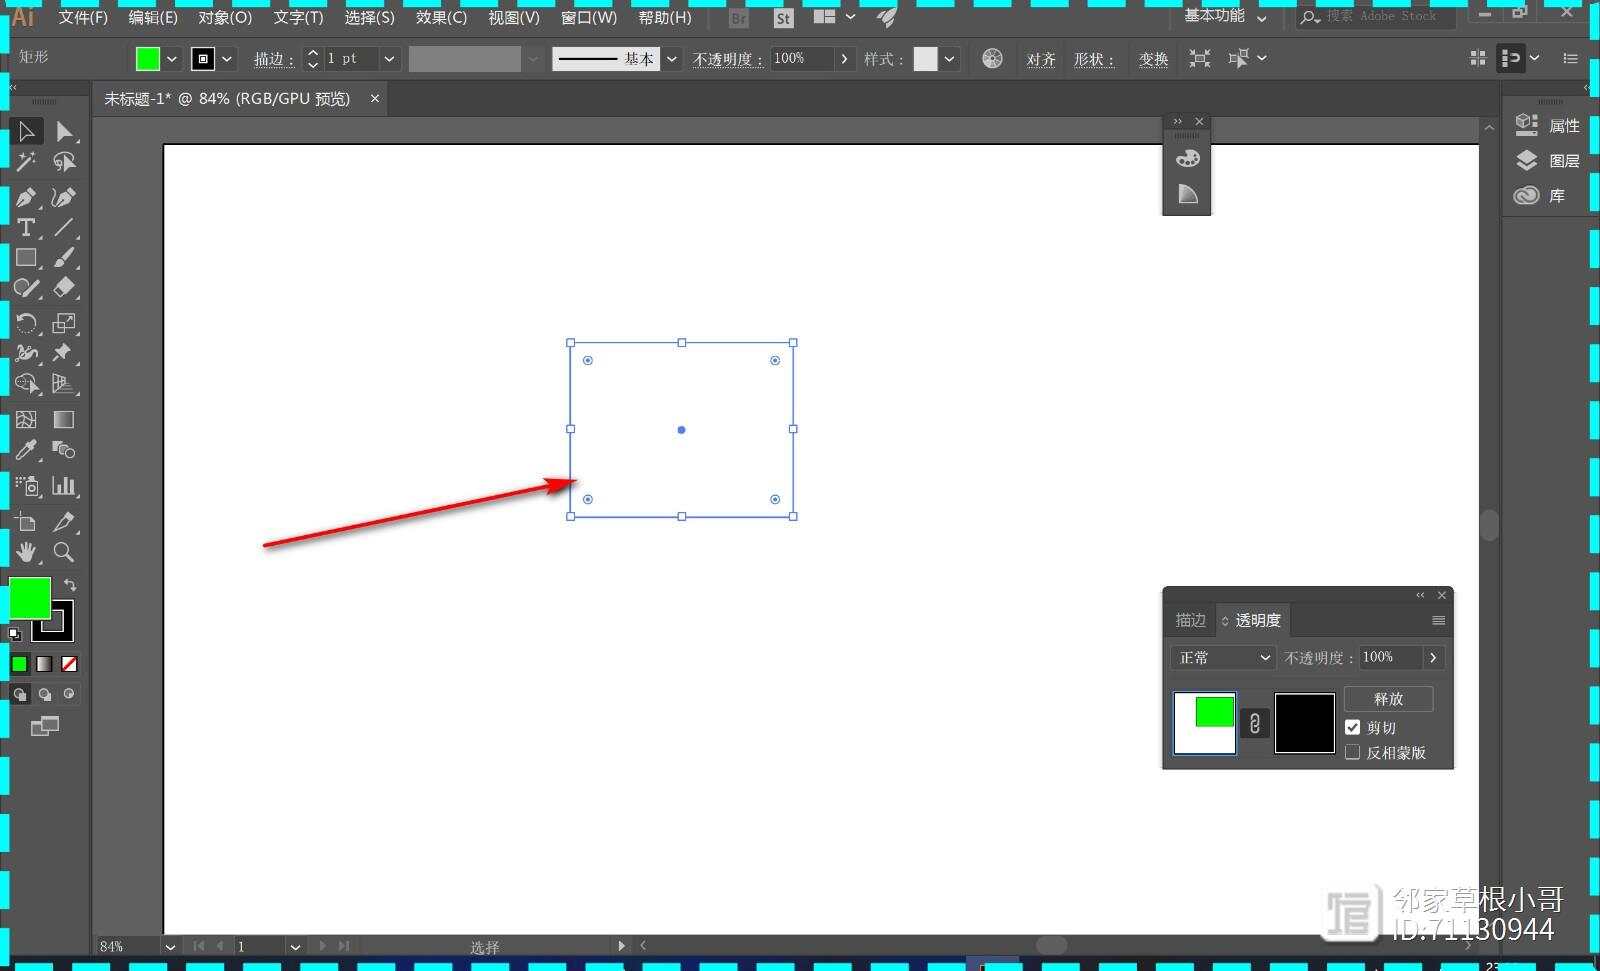Open Recolor Artwork from control bar

992,58
